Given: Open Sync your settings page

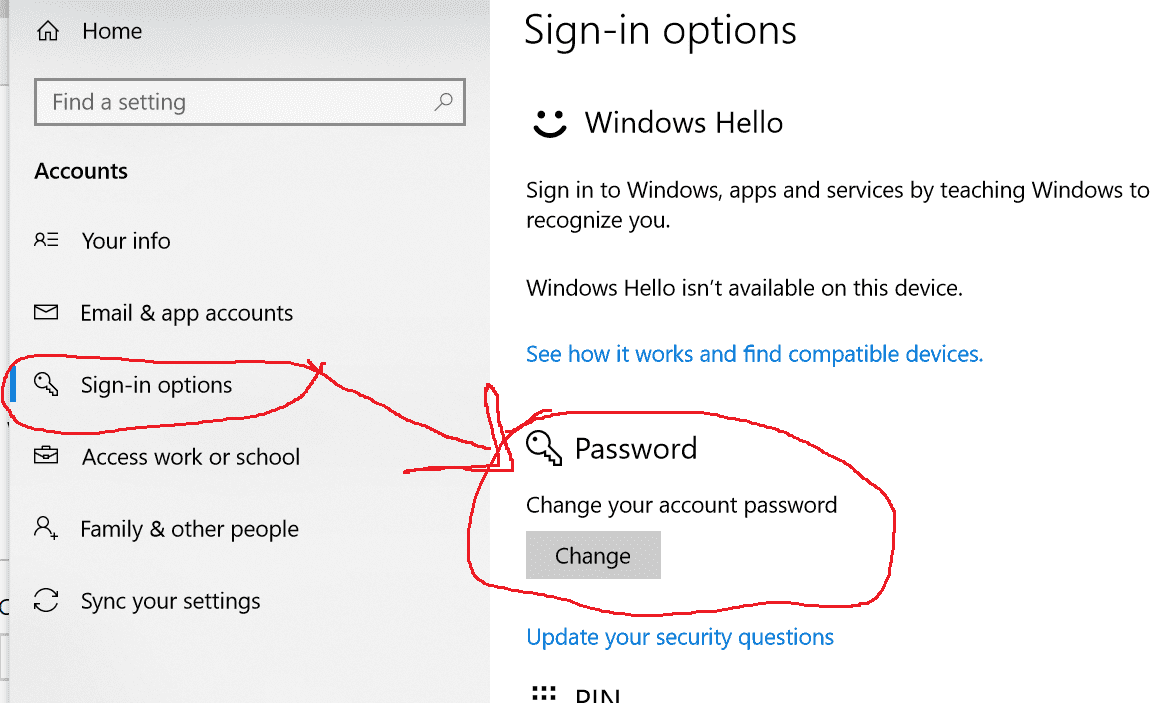Looking at the screenshot, I should (x=170, y=600).
